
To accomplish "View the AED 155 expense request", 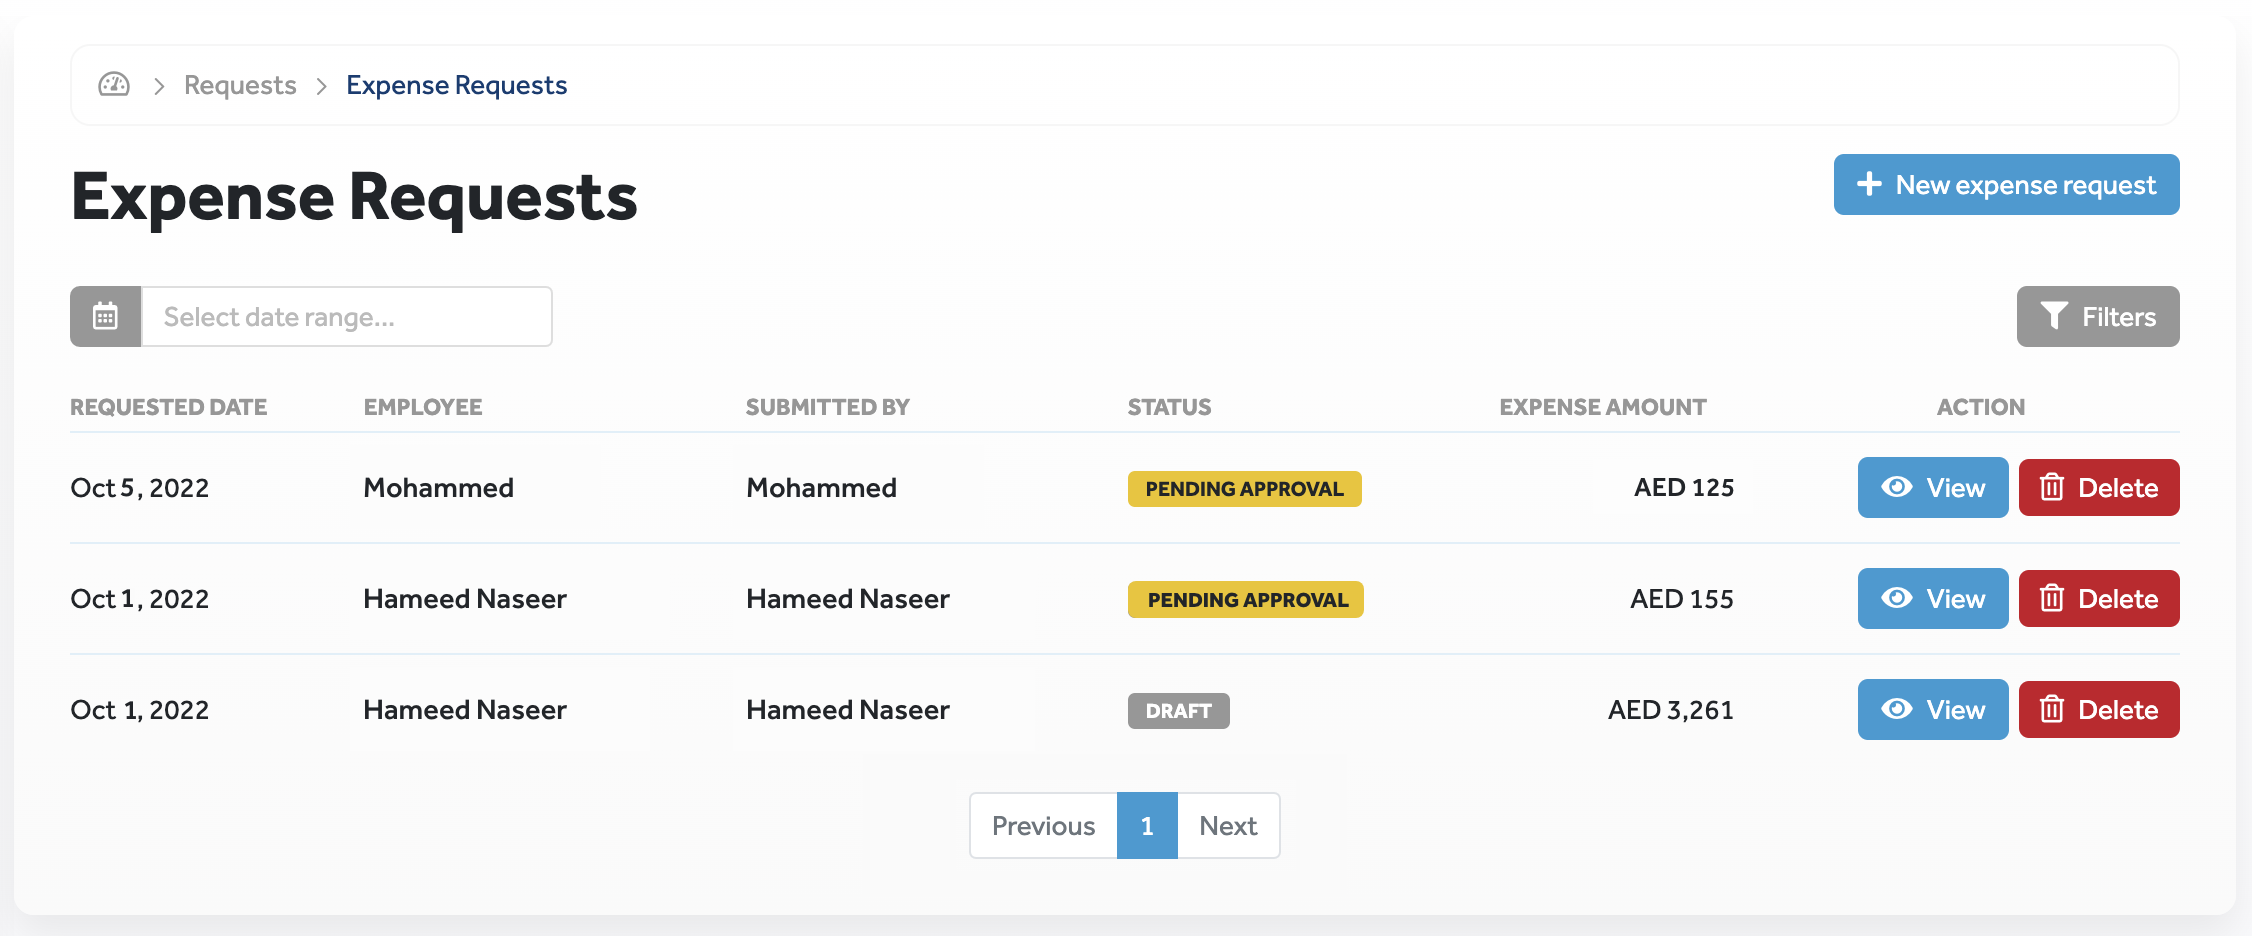I will pos(1932,599).
